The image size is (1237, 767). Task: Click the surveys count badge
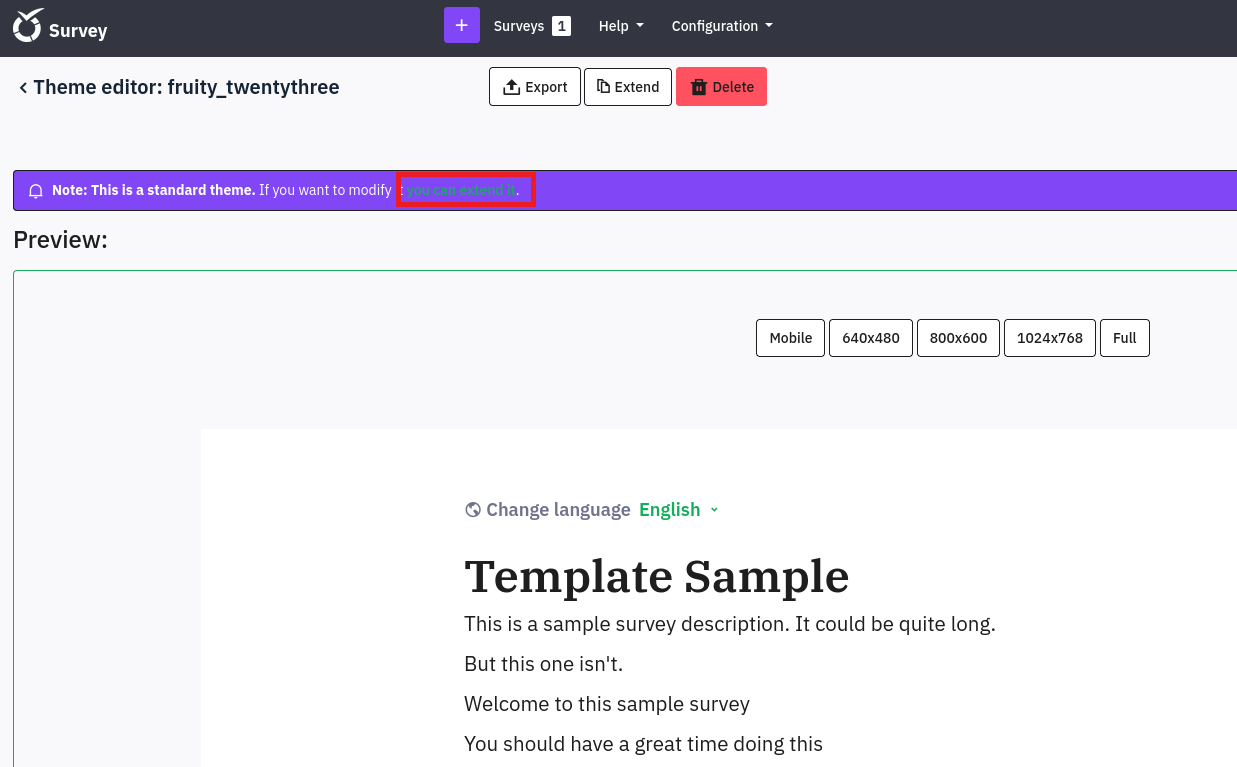click(x=561, y=26)
